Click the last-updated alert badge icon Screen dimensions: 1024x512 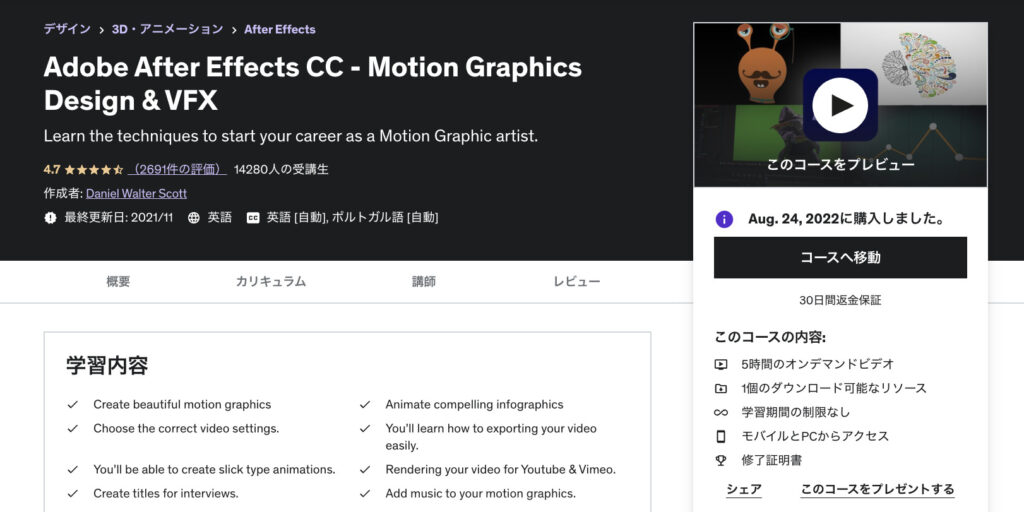point(50,218)
